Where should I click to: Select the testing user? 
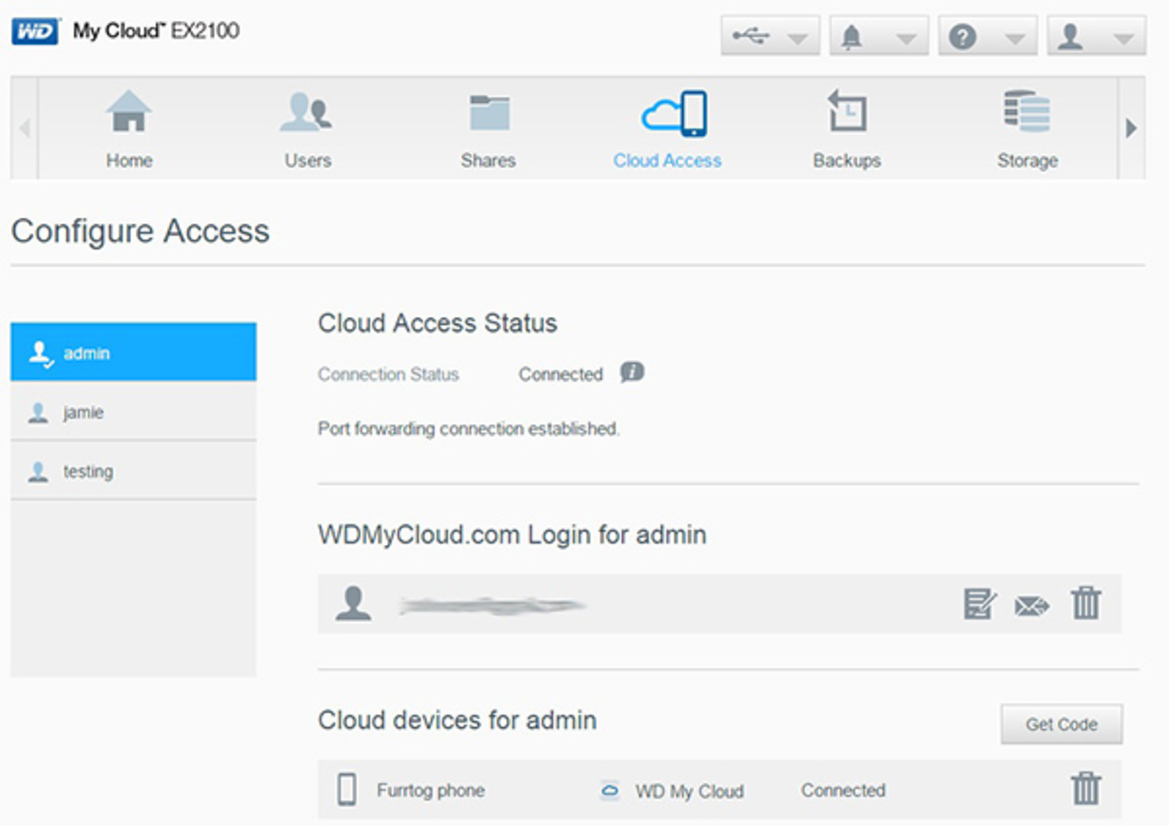click(133, 470)
